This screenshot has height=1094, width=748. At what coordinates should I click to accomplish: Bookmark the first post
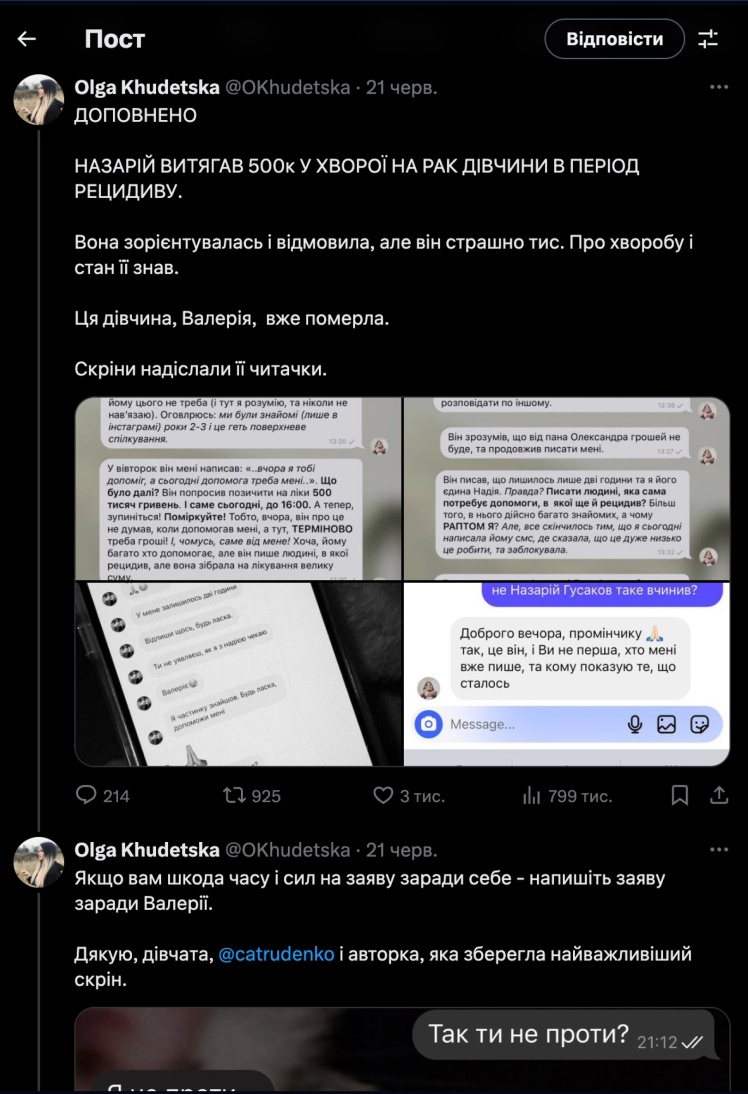click(680, 795)
